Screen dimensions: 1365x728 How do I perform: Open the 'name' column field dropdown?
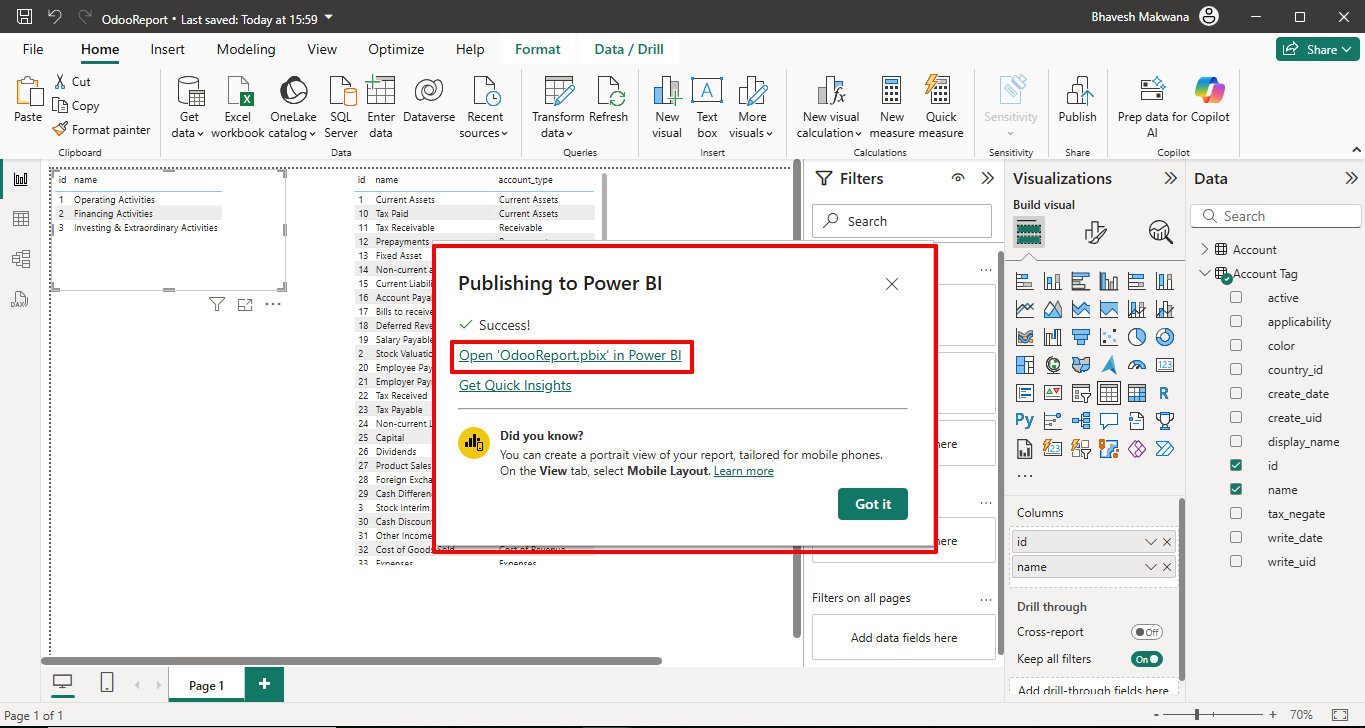tap(1151, 567)
